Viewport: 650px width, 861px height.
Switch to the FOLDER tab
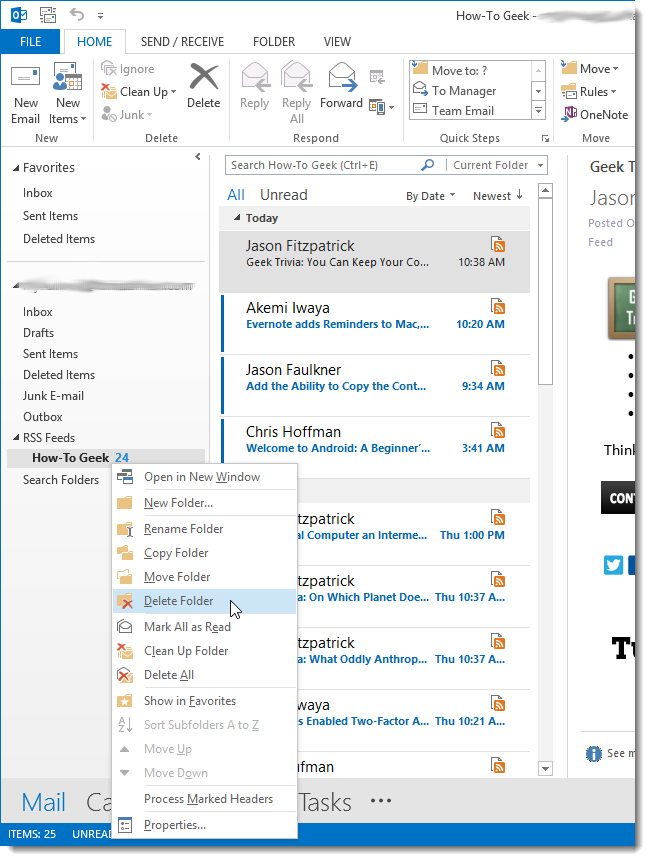click(274, 42)
